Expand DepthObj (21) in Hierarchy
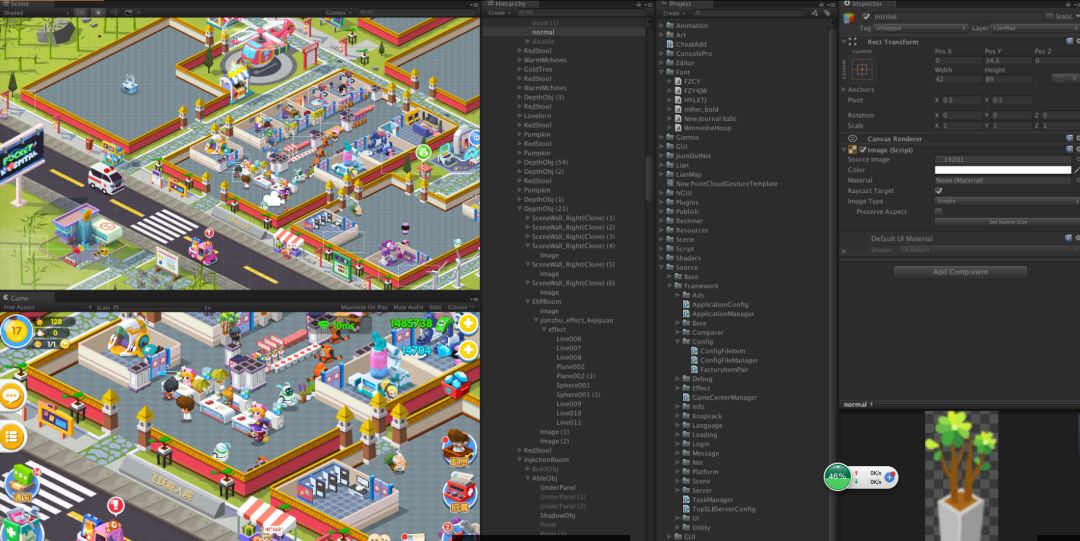Screen dimensions: 1080x541 [x=521, y=208]
